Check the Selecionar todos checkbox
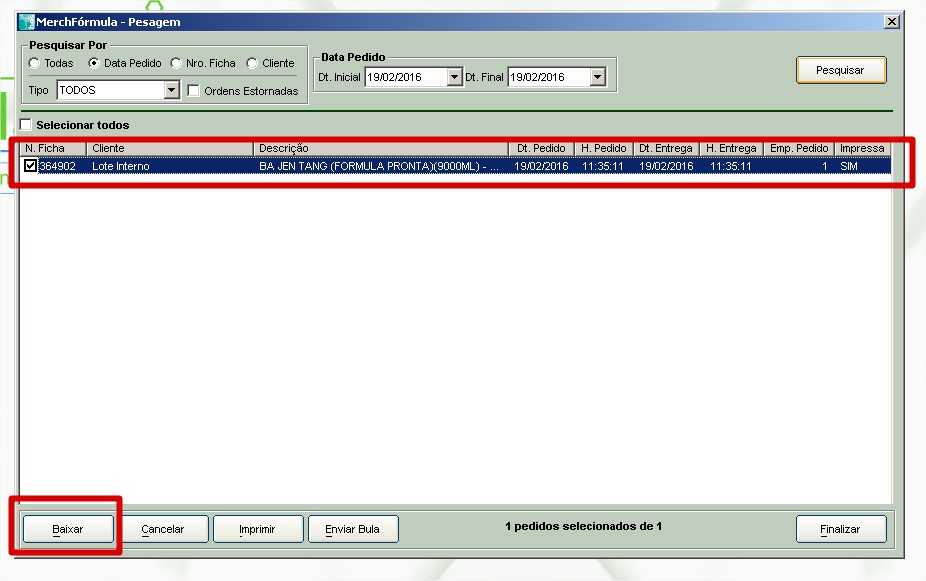 coord(26,125)
